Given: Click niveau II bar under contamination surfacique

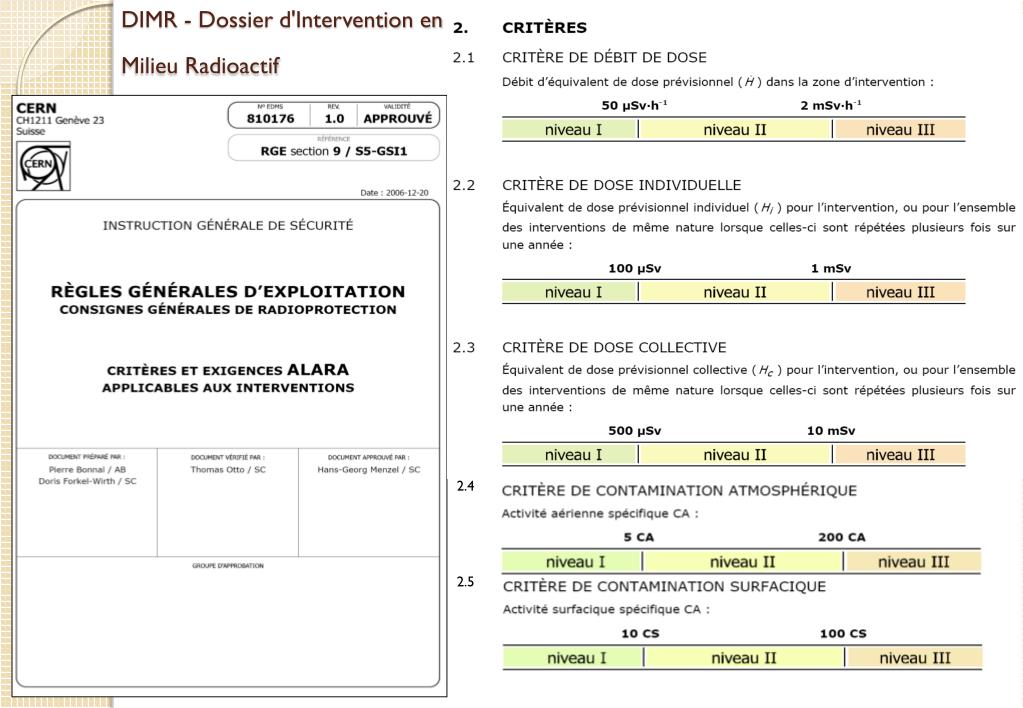Looking at the screenshot, I should (x=744, y=658).
